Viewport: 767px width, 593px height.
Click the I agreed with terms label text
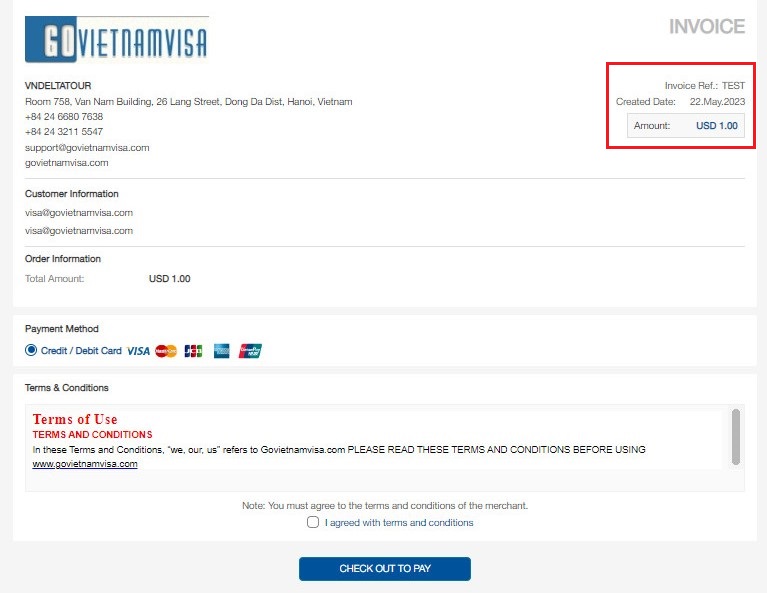pyautogui.click(x=399, y=523)
